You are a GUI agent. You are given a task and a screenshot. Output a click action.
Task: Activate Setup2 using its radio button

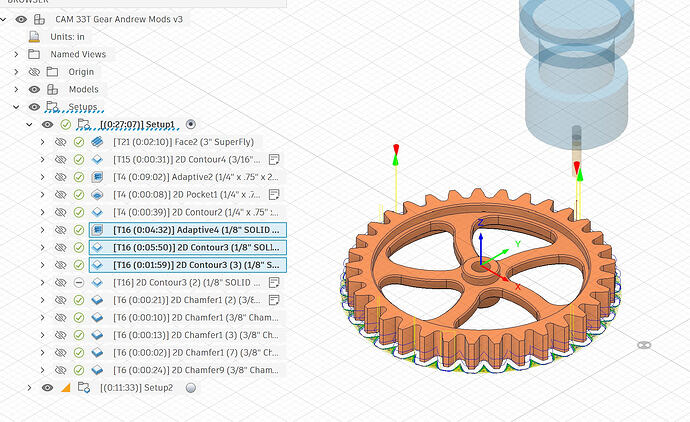191,387
